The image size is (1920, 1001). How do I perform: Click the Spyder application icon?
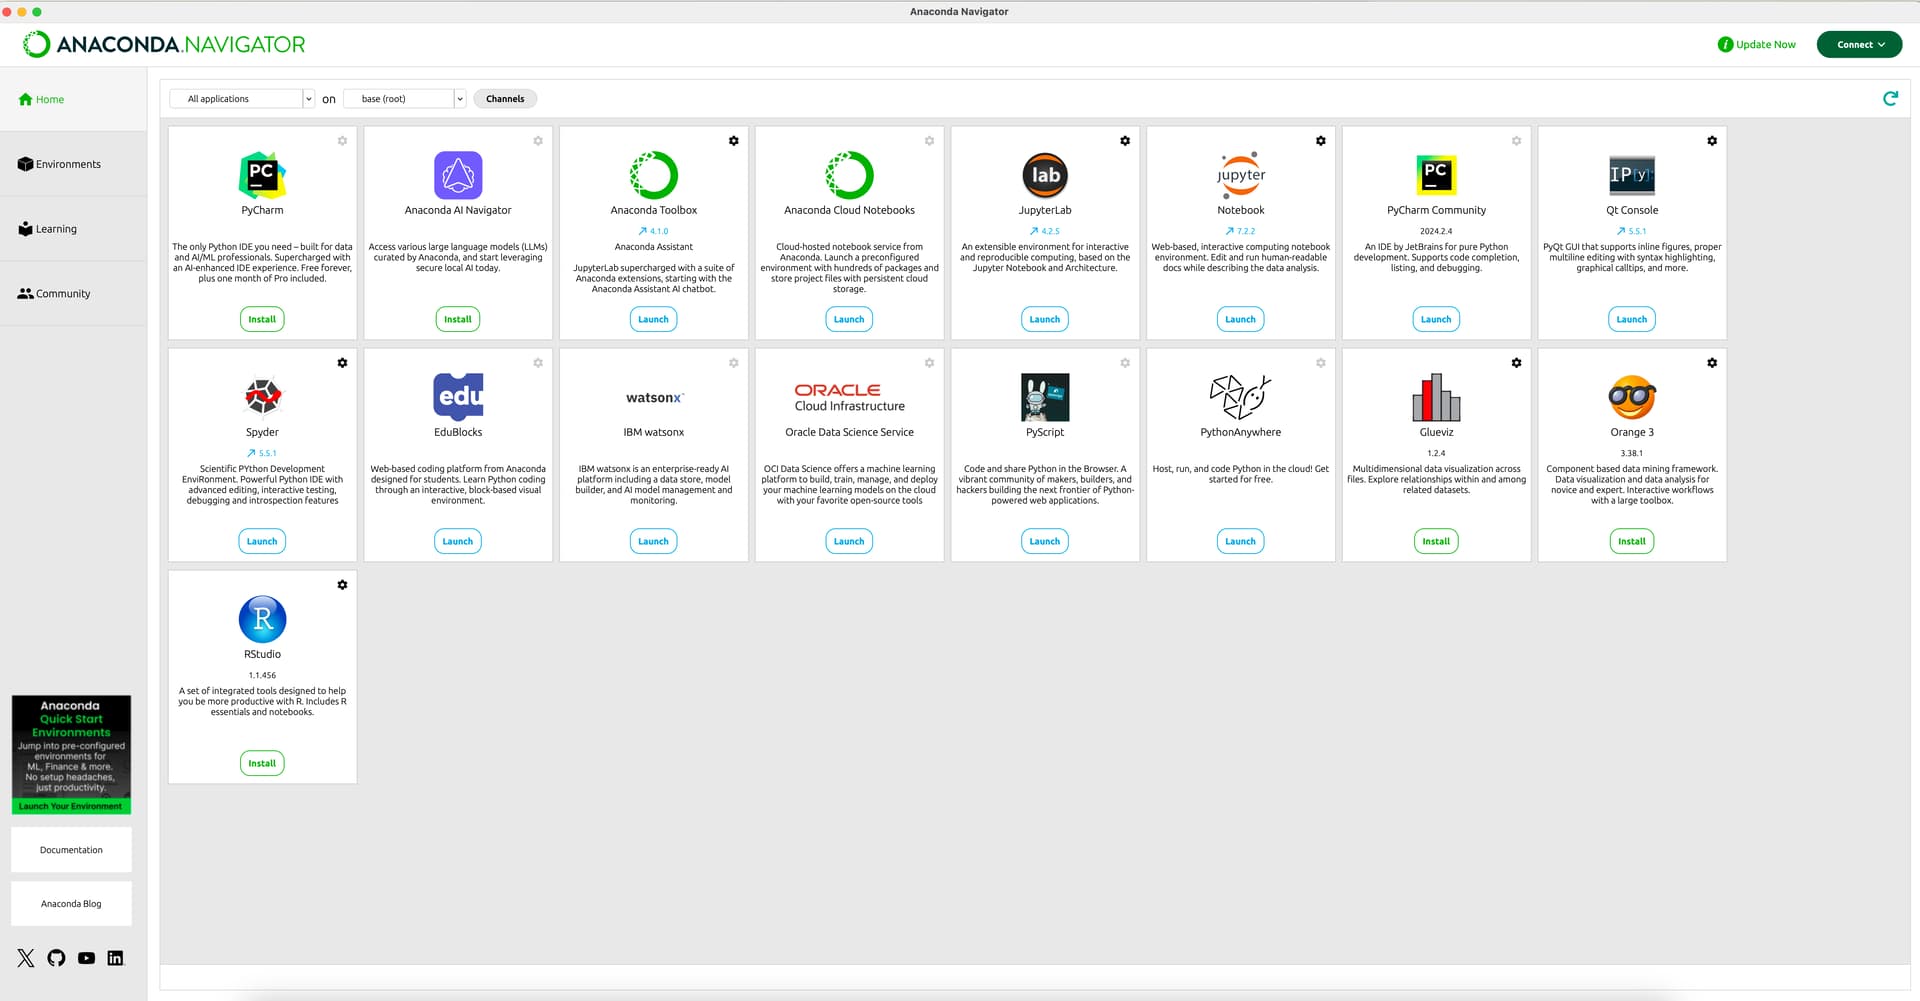click(262, 397)
